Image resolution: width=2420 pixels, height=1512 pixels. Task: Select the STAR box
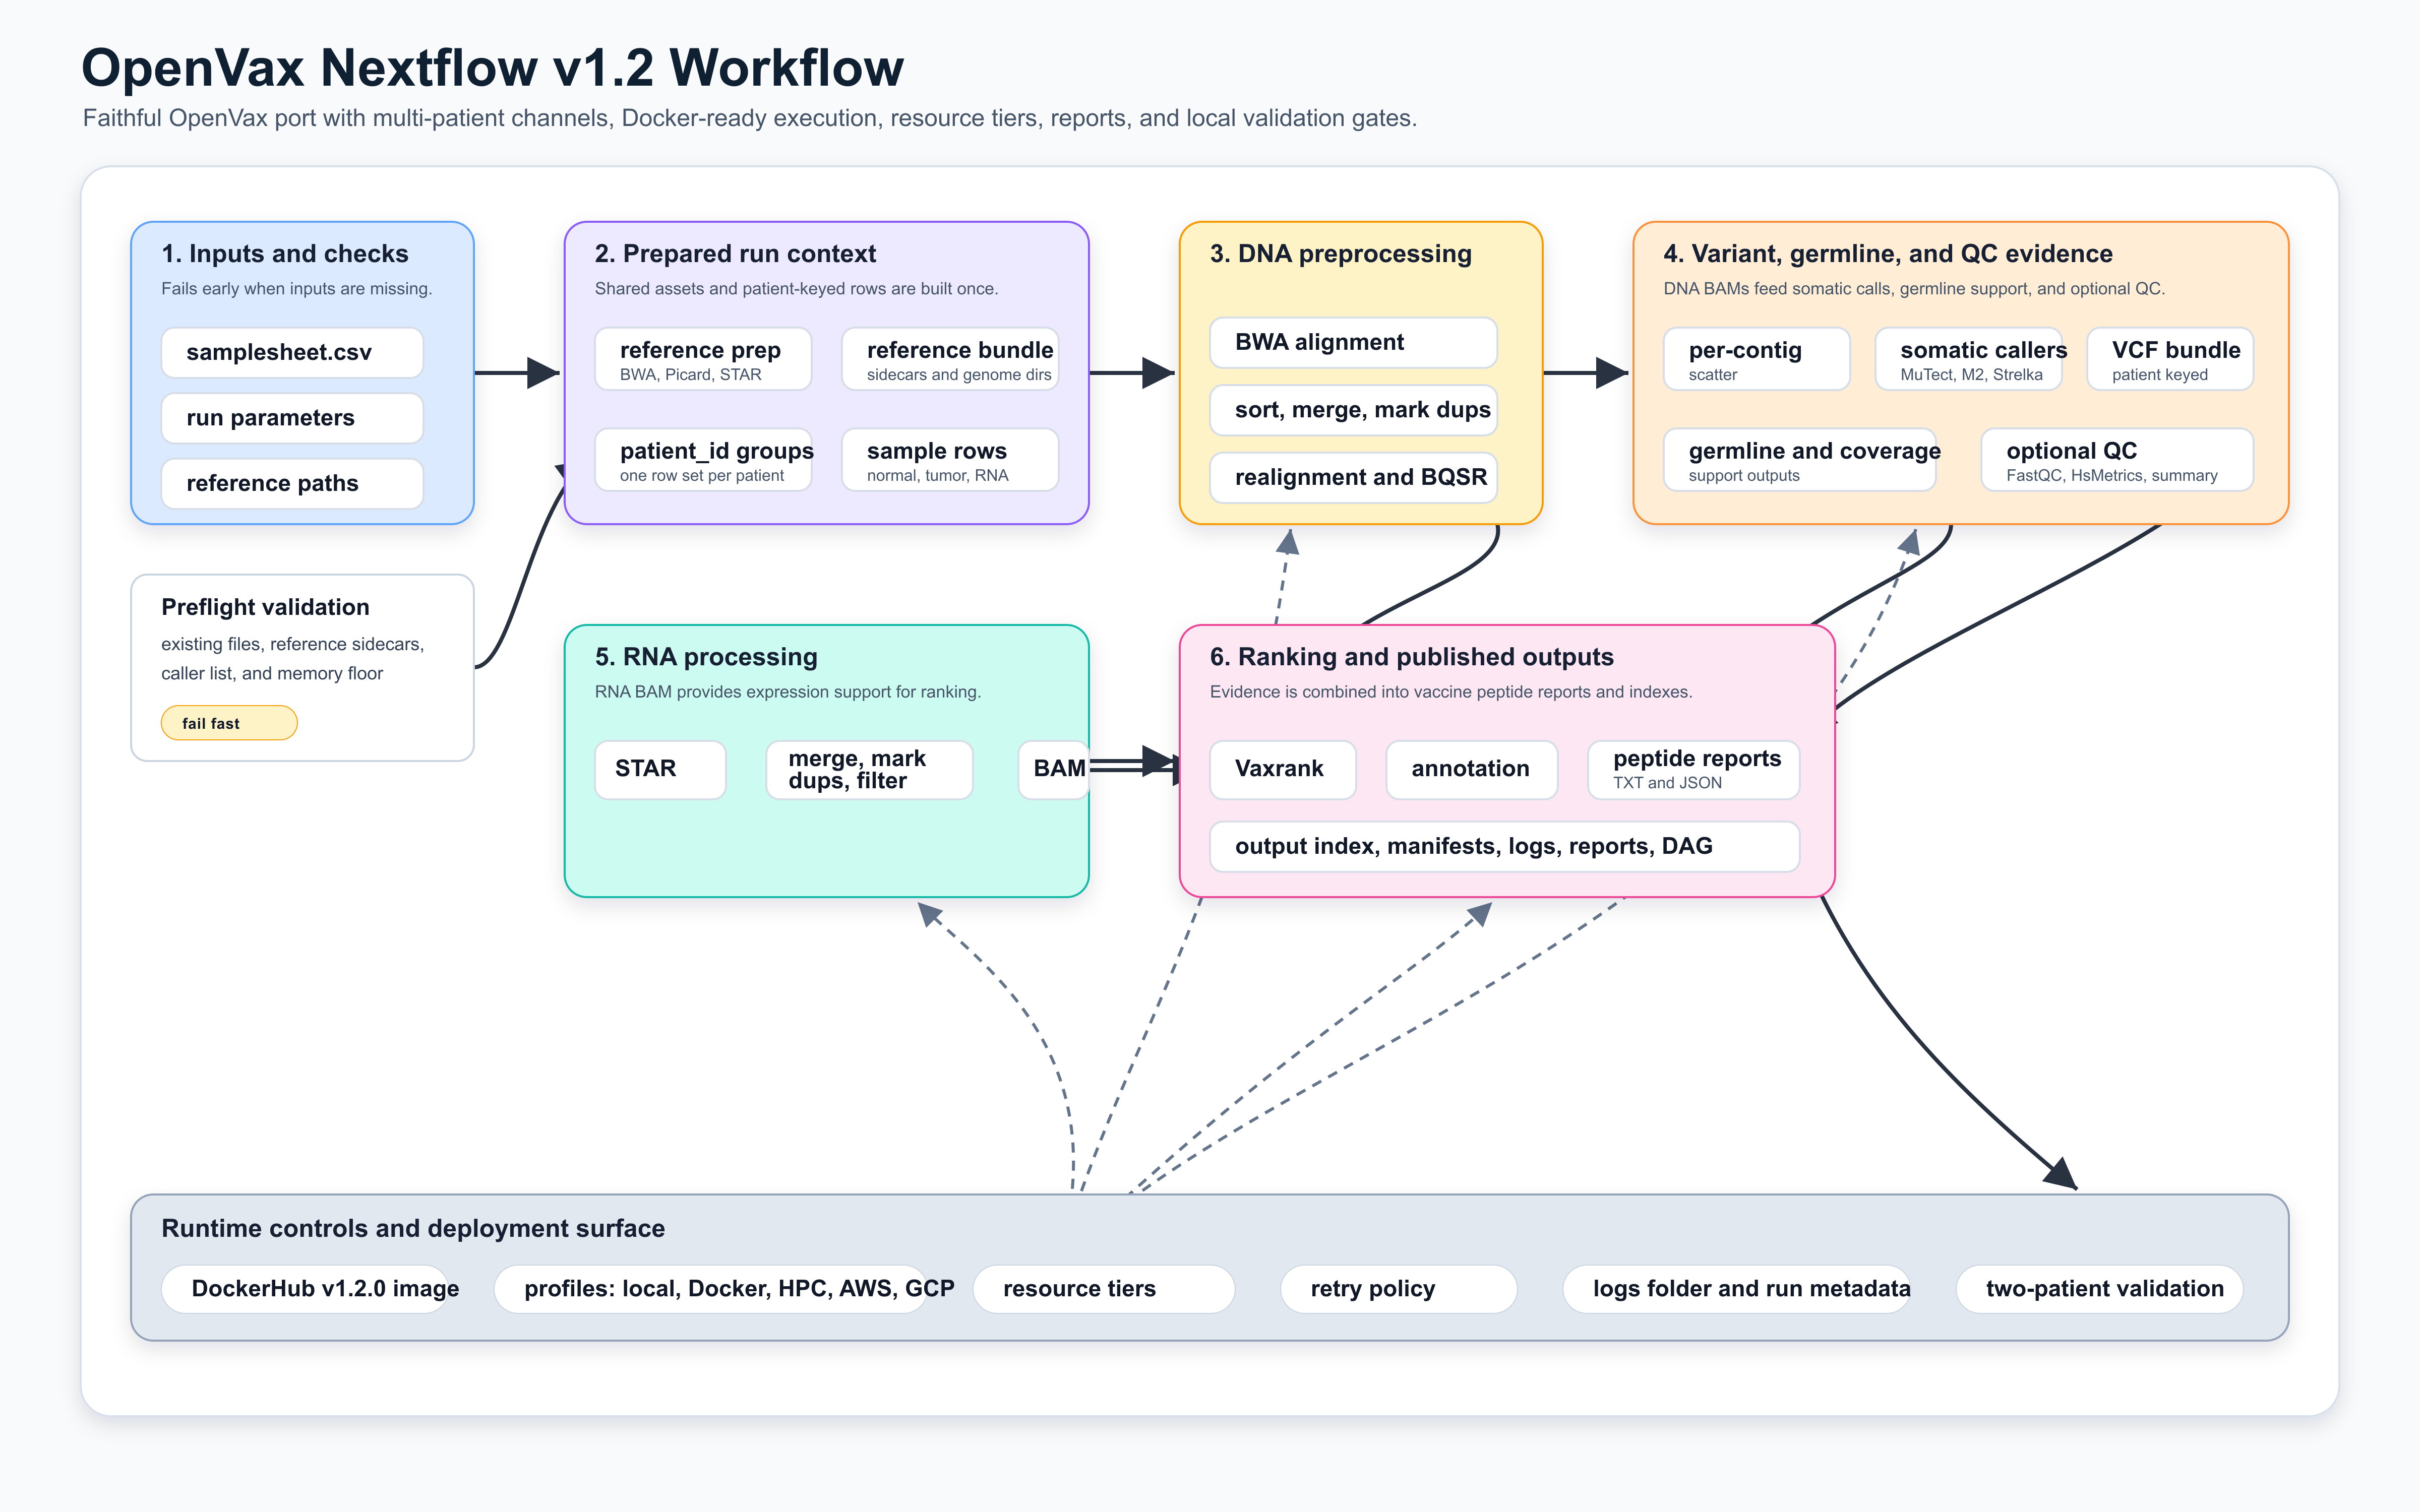click(x=660, y=769)
